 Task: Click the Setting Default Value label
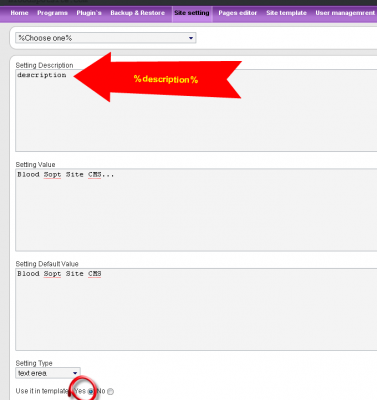tap(47, 264)
